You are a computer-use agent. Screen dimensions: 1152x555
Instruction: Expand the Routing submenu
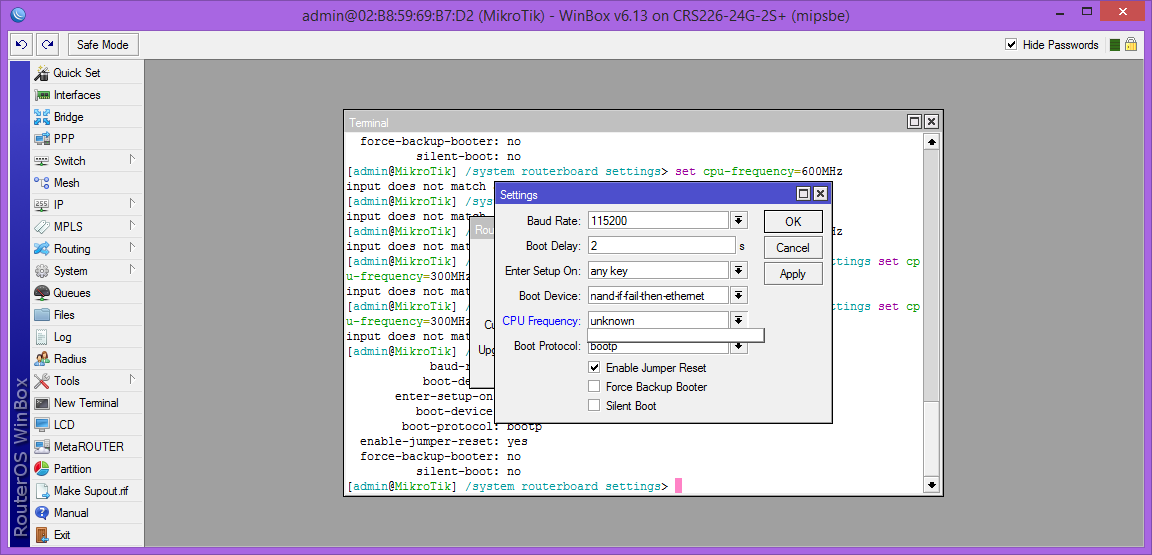(132, 248)
